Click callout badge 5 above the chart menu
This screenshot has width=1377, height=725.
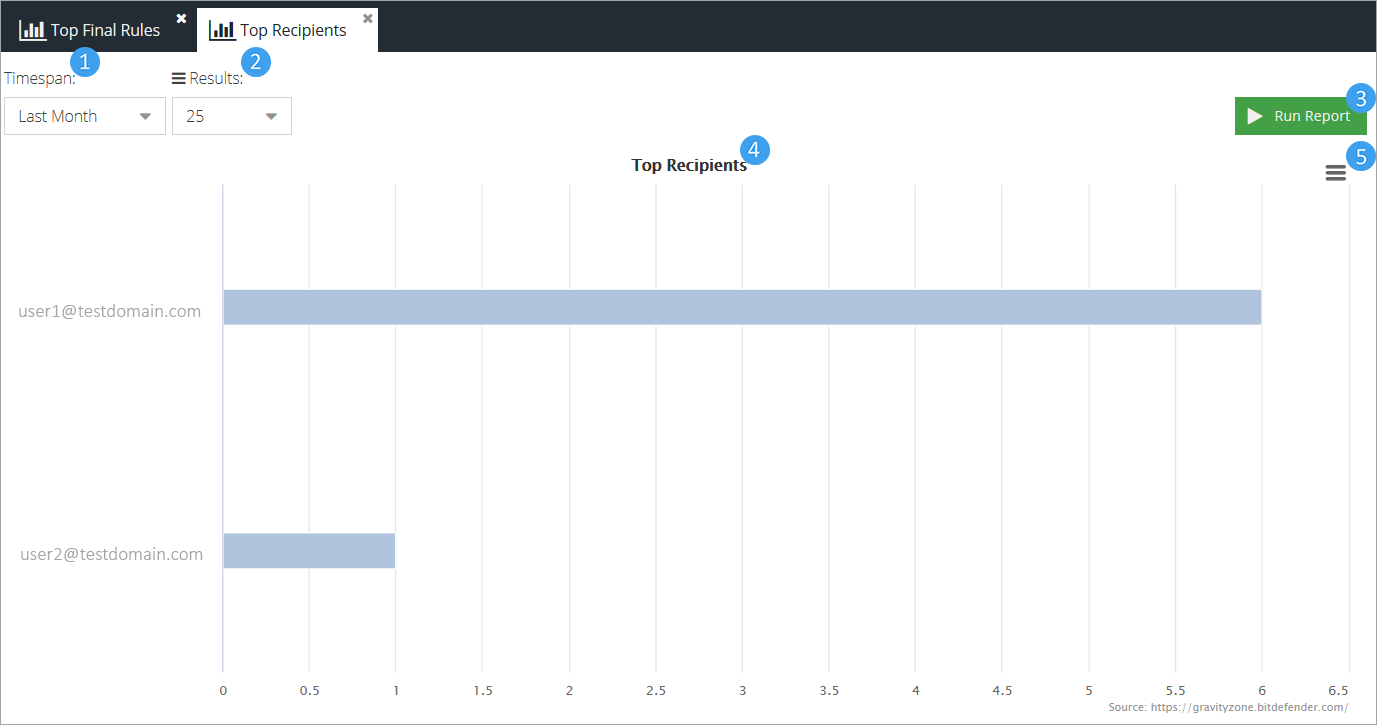point(1360,156)
